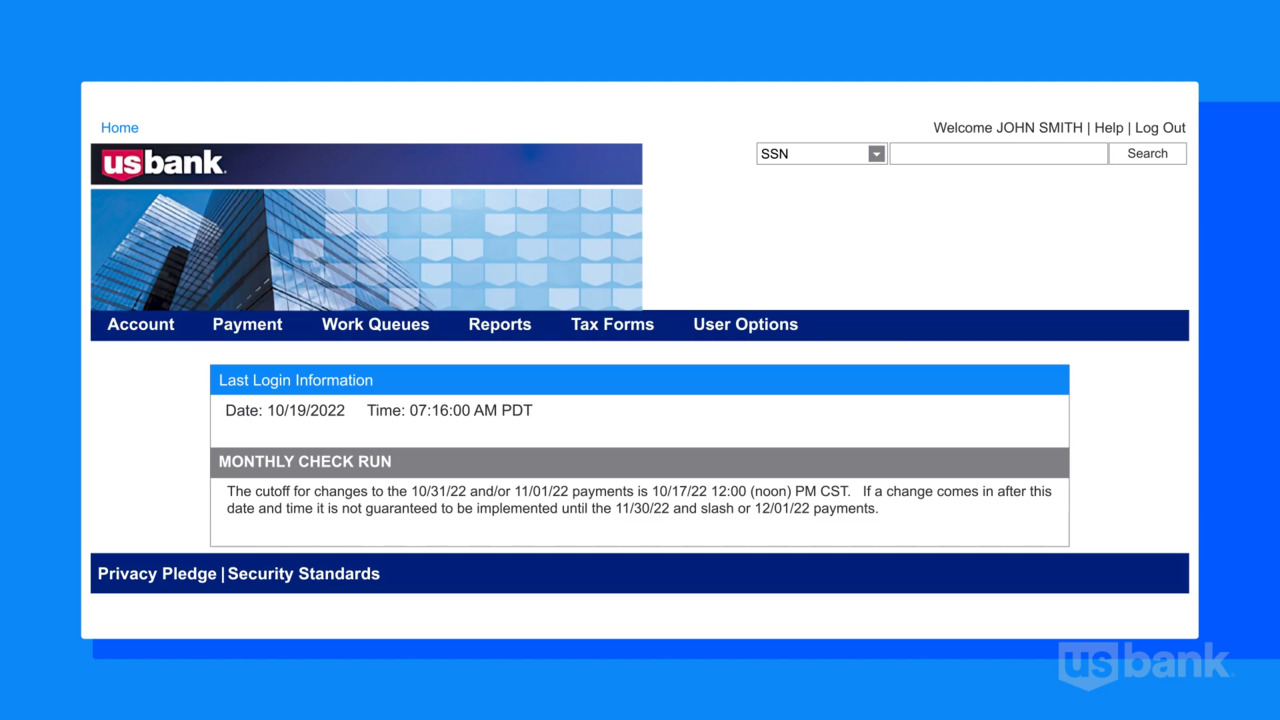The width and height of the screenshot is (1280, 720).
Task: Go to the Home link
Action: 120,128
